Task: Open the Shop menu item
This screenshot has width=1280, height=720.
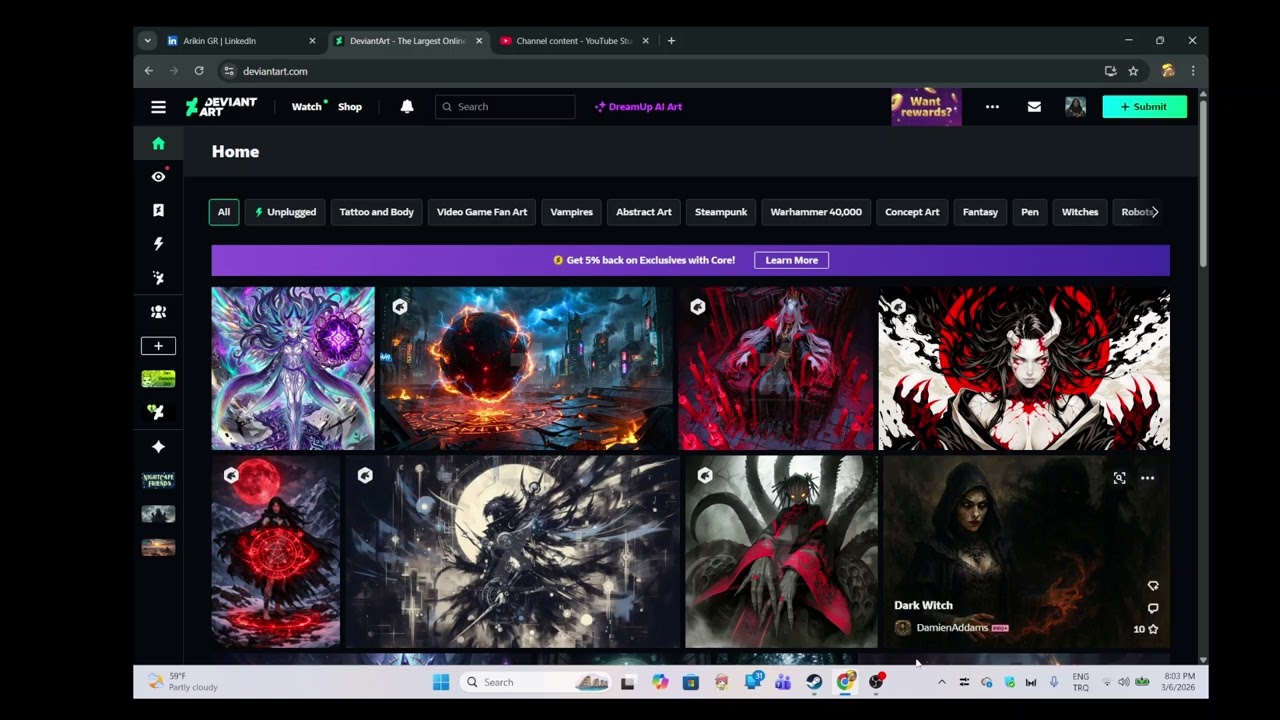Action: (x=350, y=107)
